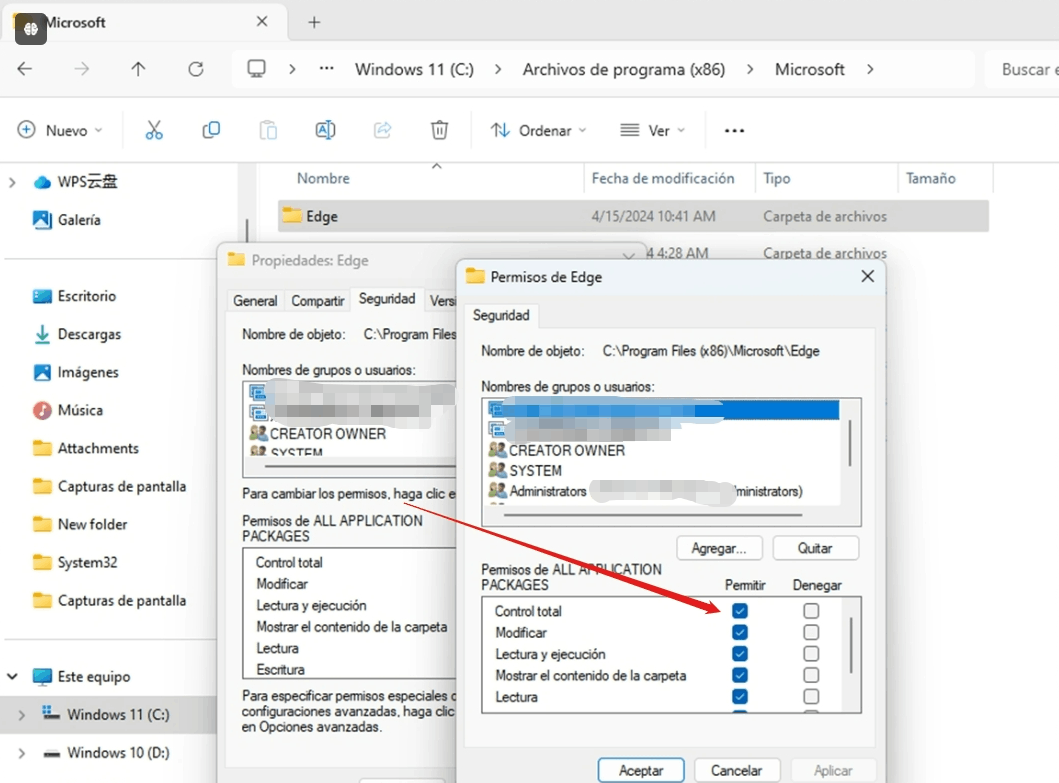Image resolution: width=1059 pixels, height=783 pixels.
Task: Select Seguridad tab in Propiedades: Edge
Action: 387,299
